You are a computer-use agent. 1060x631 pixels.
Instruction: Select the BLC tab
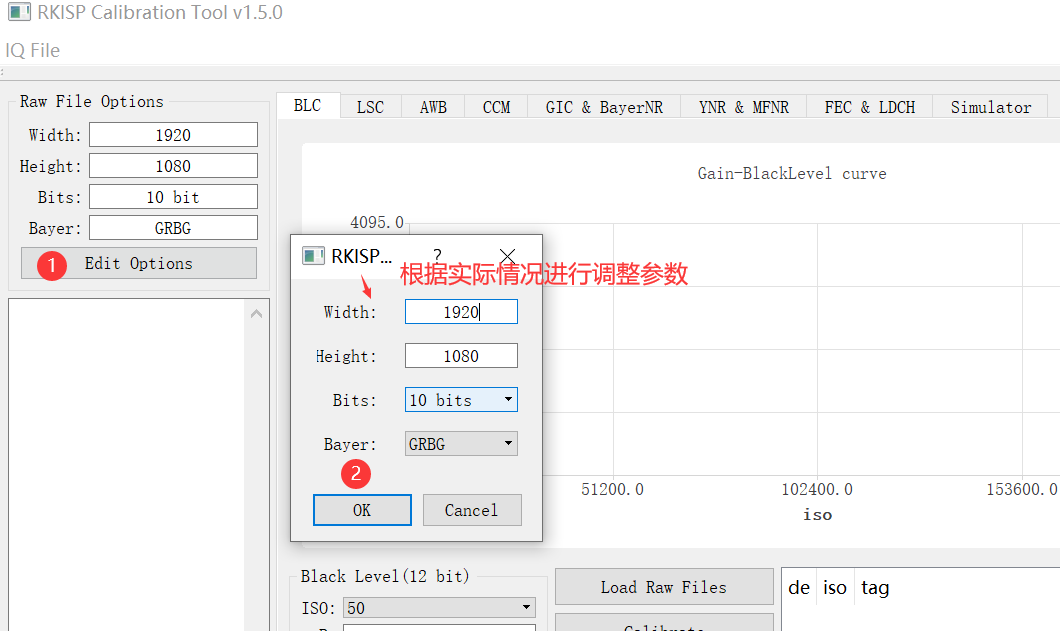click(307, 104)
